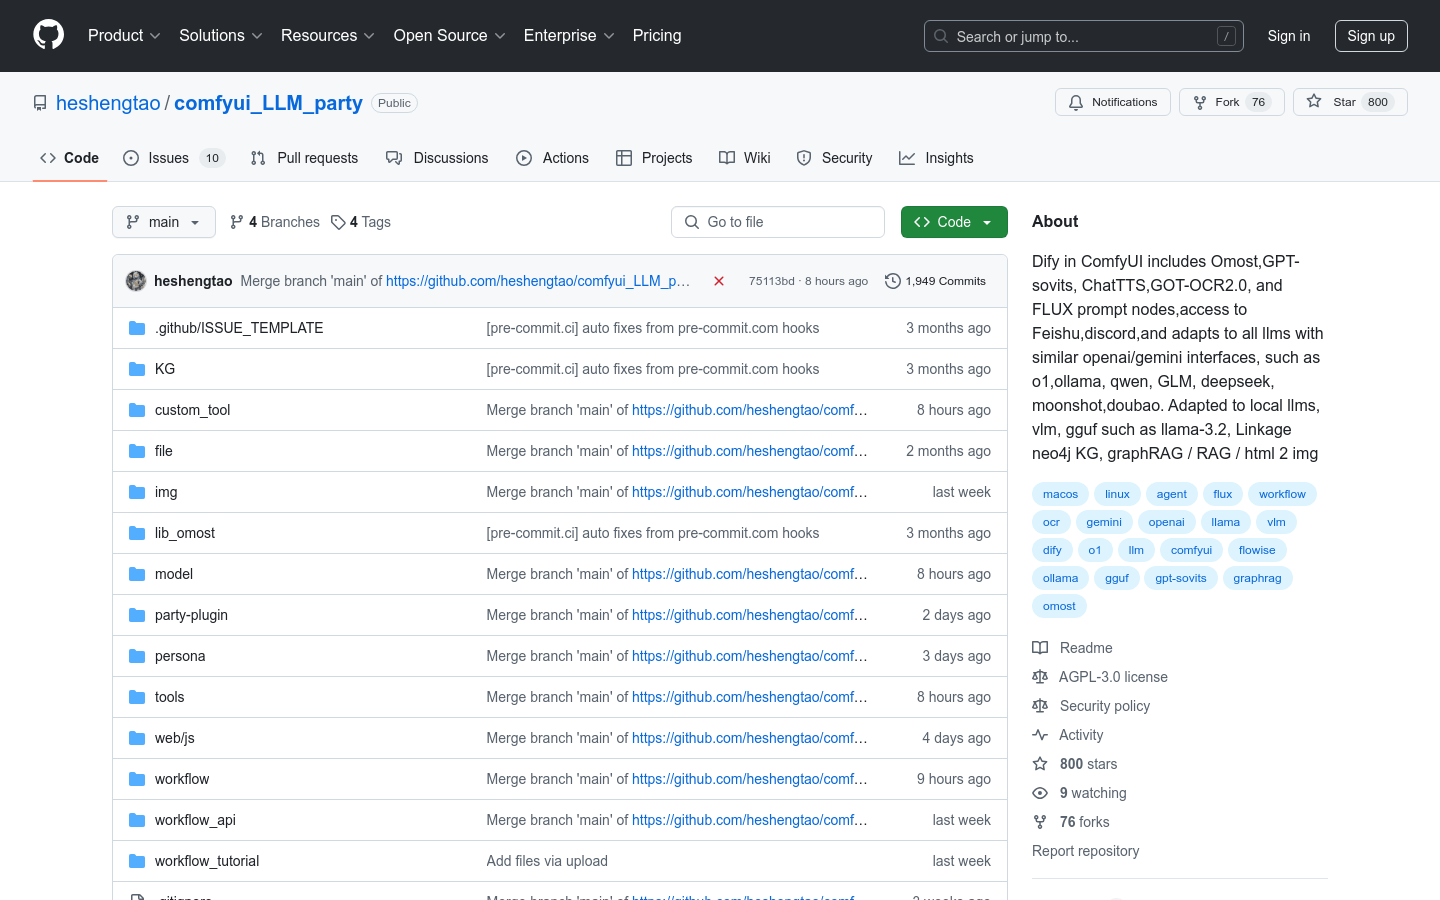Click the commits history clock icon
Viewport: 1440px width, 900px height.
(893, 281)
